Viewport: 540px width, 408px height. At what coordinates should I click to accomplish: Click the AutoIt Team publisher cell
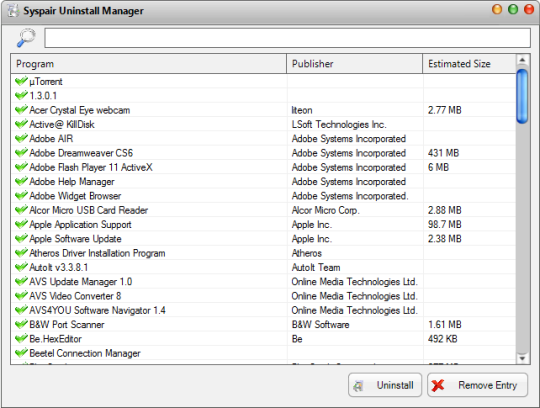316,267
